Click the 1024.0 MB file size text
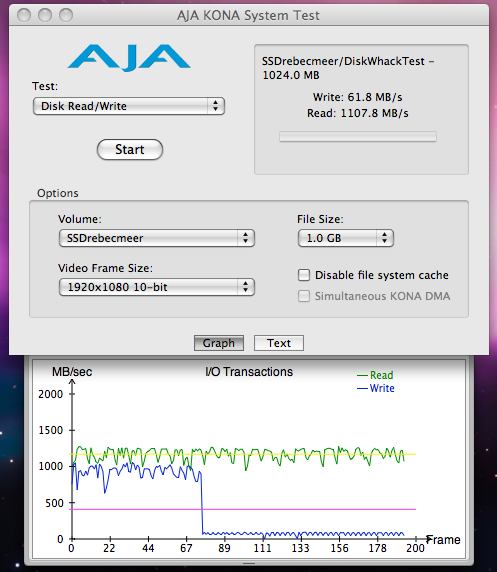Screen dimensions: 497x572 pyautogui.click(x=291, y=75)
